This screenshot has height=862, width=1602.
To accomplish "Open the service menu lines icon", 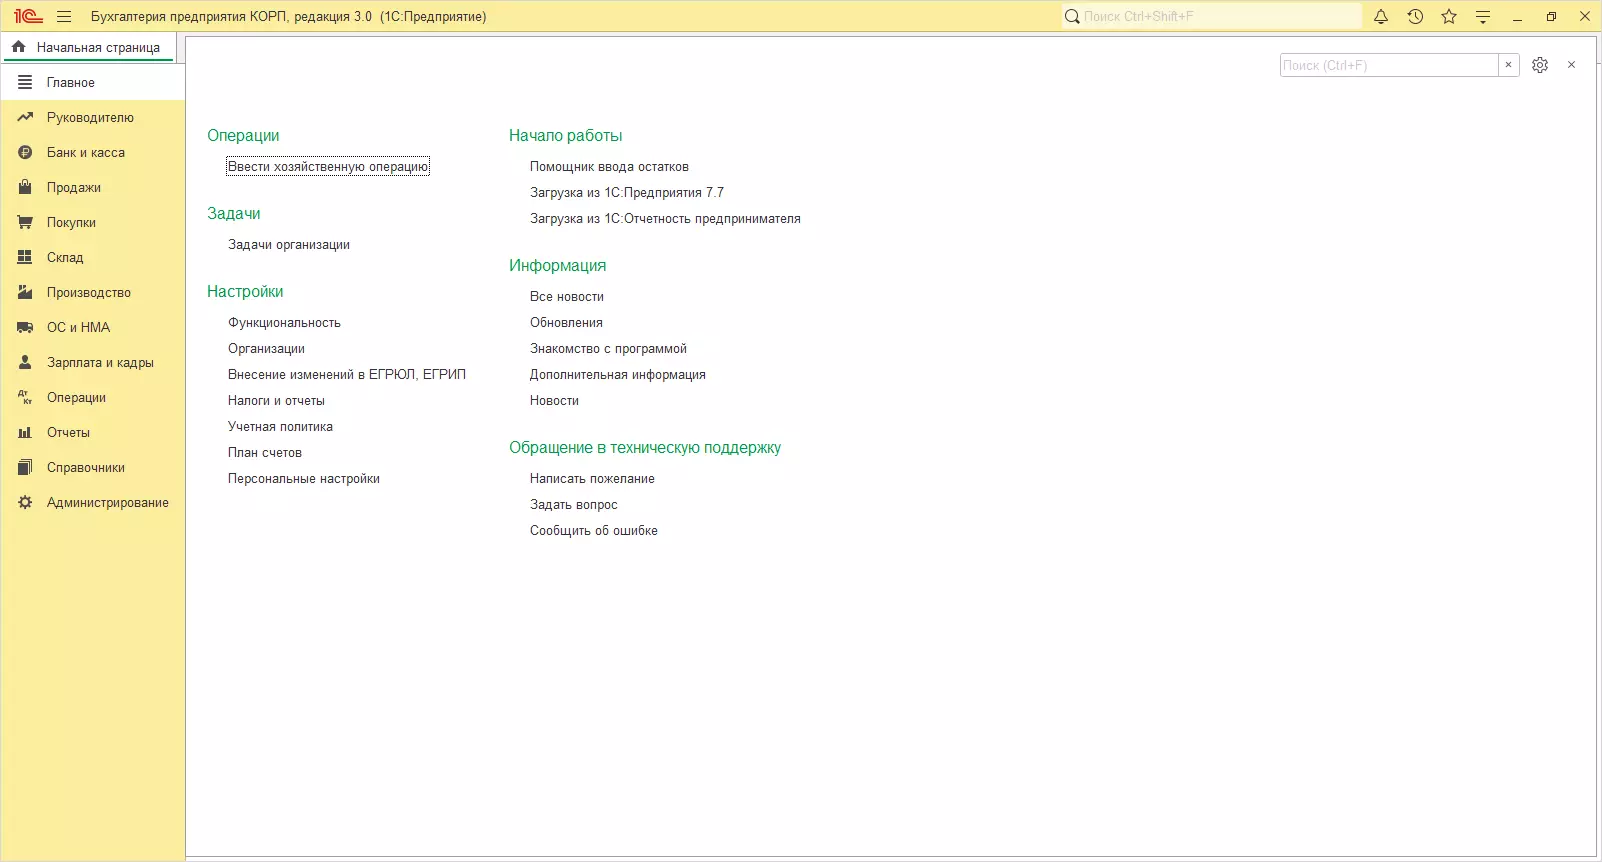I will pyautogui.click(x=1483, y=16).
